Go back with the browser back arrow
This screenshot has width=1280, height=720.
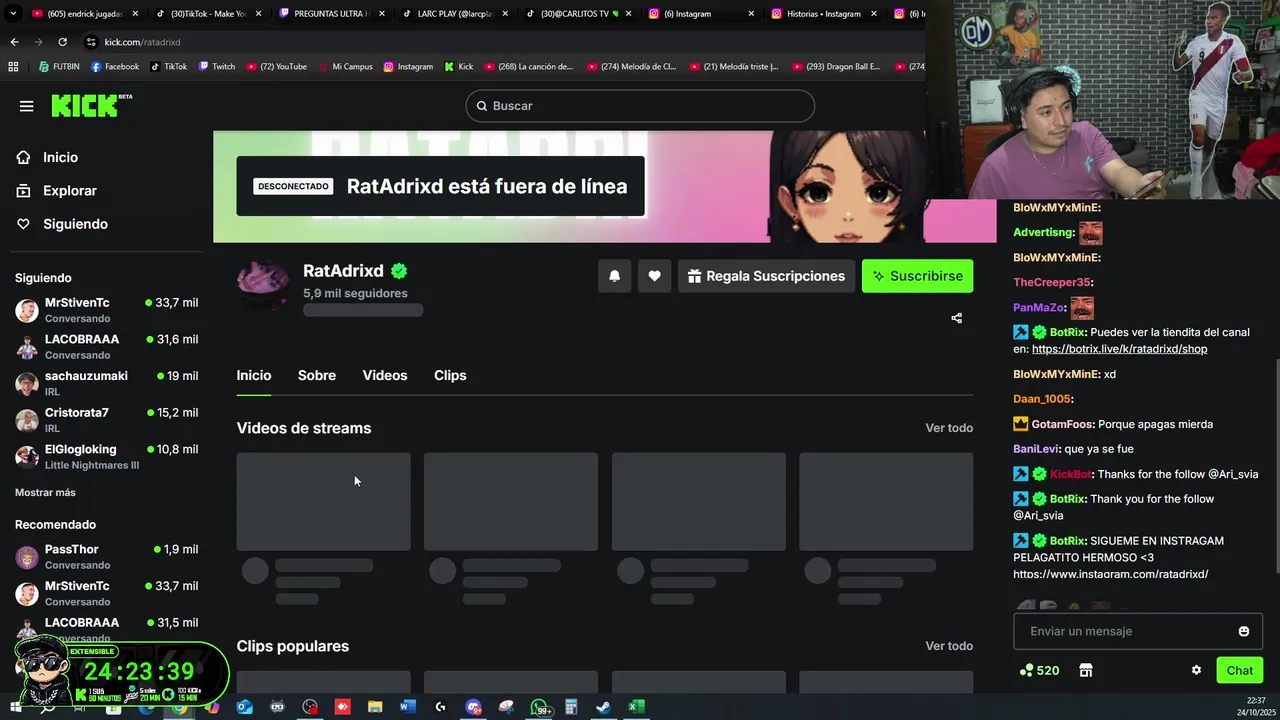(14, 42)
